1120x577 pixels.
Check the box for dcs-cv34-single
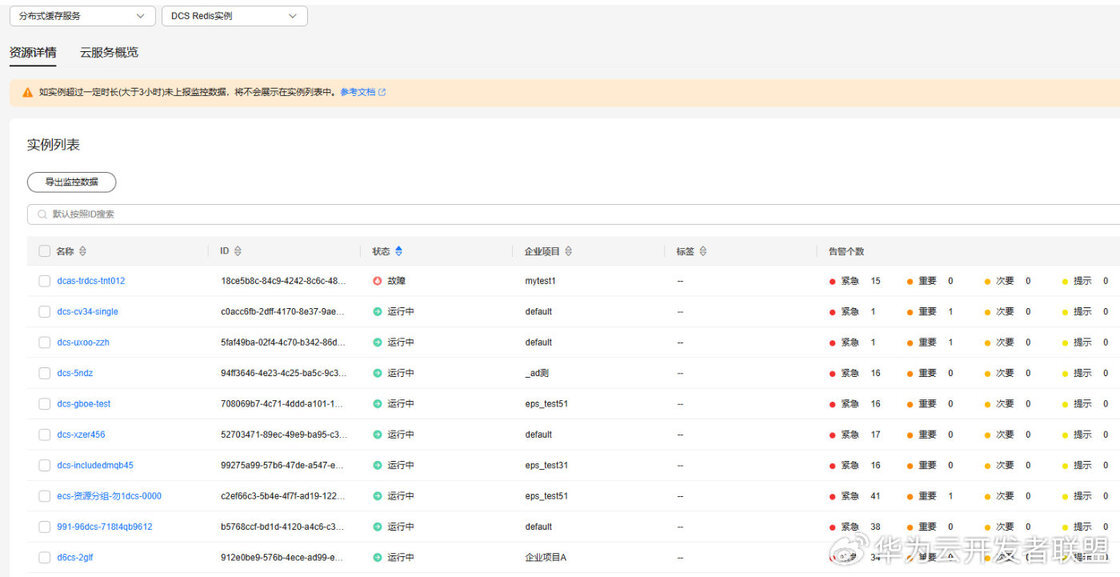click(x=44, y=312)
